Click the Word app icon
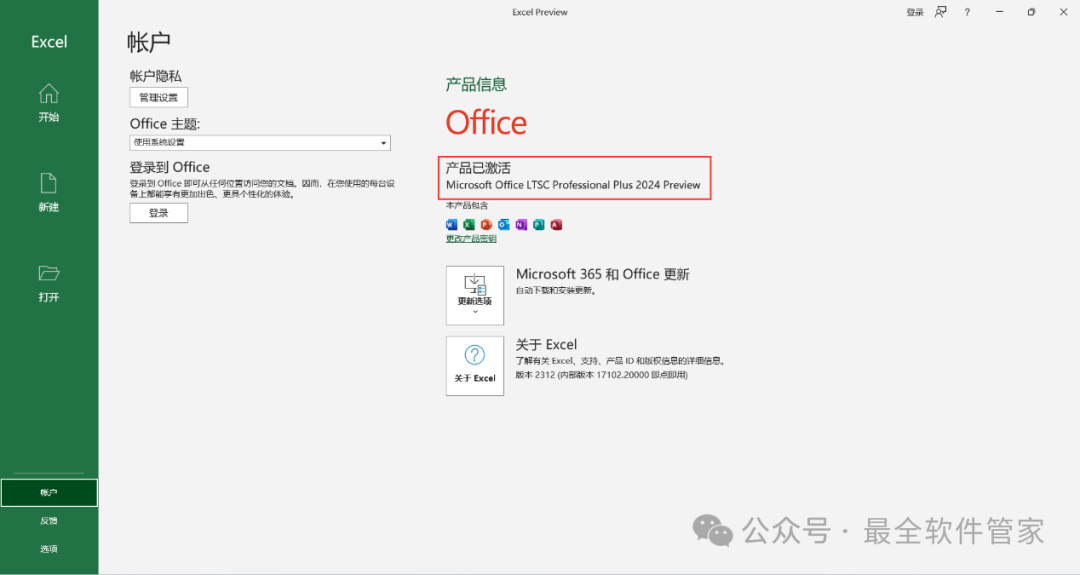This screenshot has height=575, width=1080. [x=451, y=224]
